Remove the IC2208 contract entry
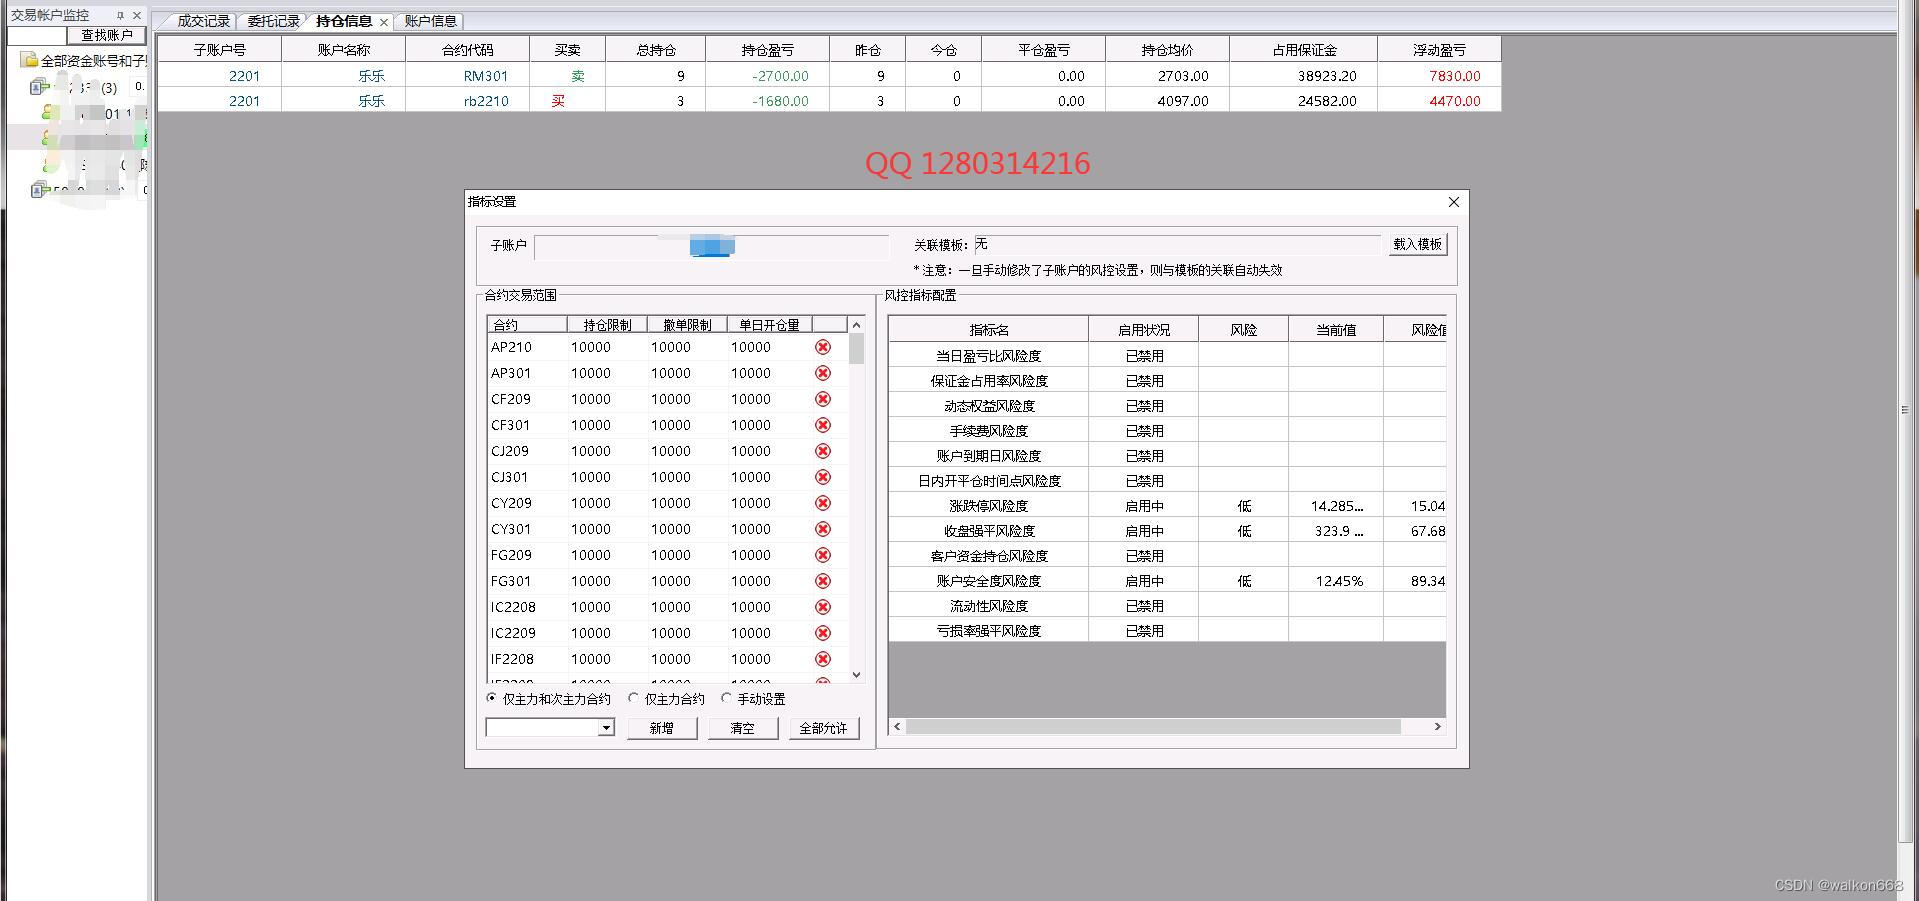Image resolution: width=1919 pixels, height=901 pixels. (823, 607)
